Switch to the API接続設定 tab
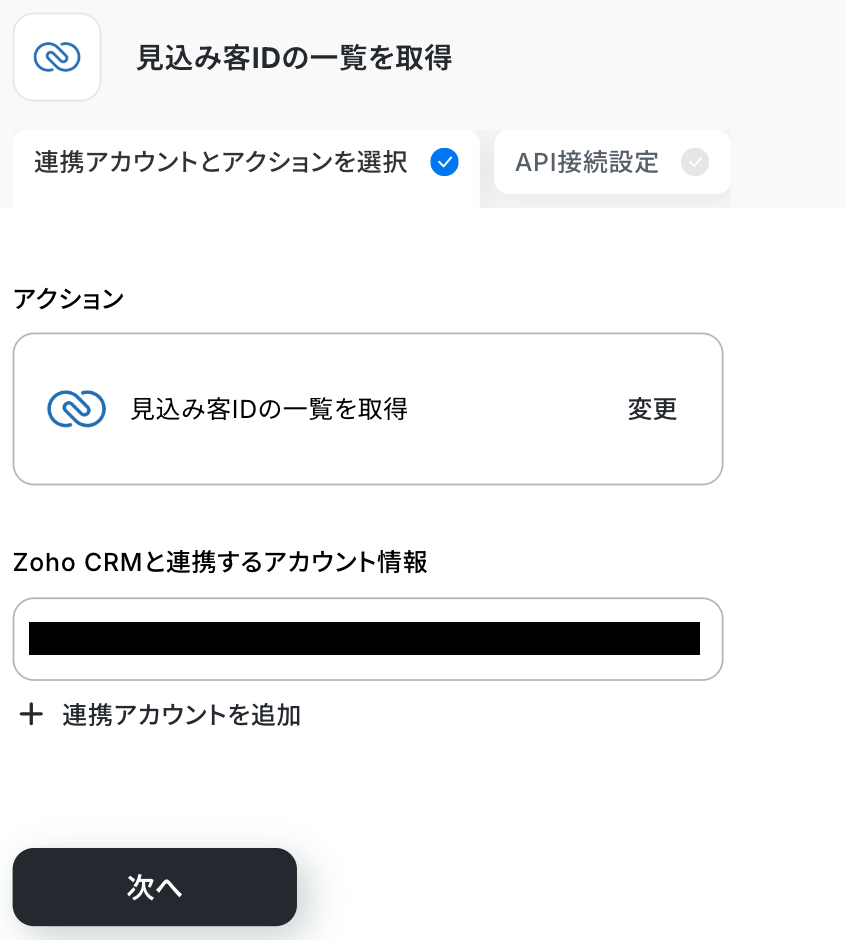Viewport: 846px width, 940px height. pos(612,162)
